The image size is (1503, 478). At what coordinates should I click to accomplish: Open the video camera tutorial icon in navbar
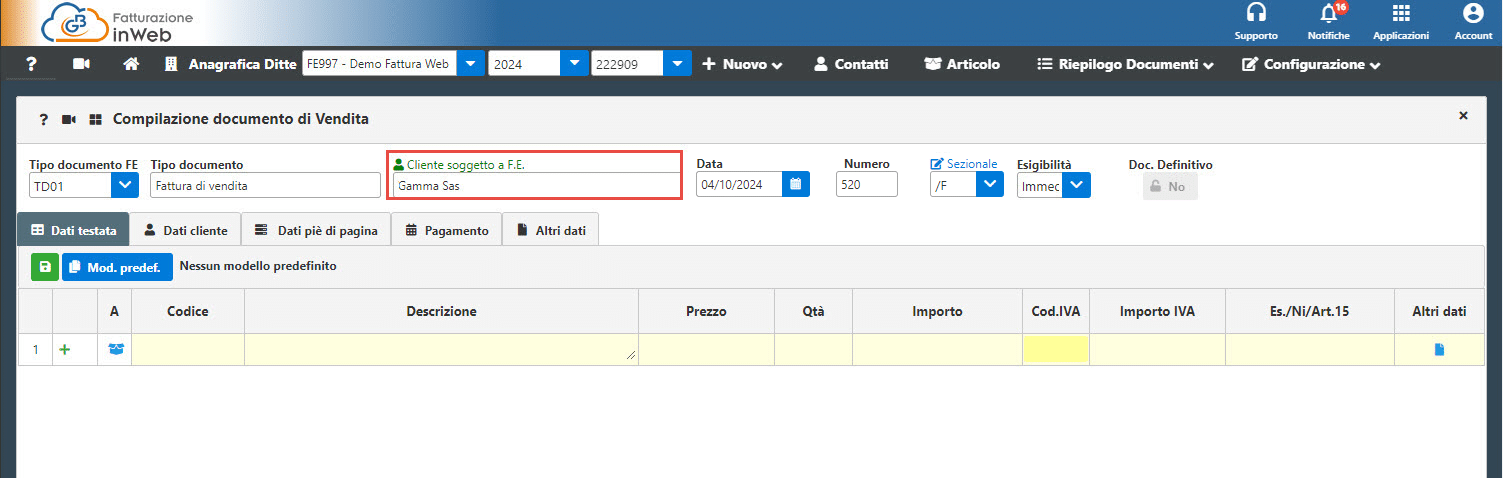(81, 64)
